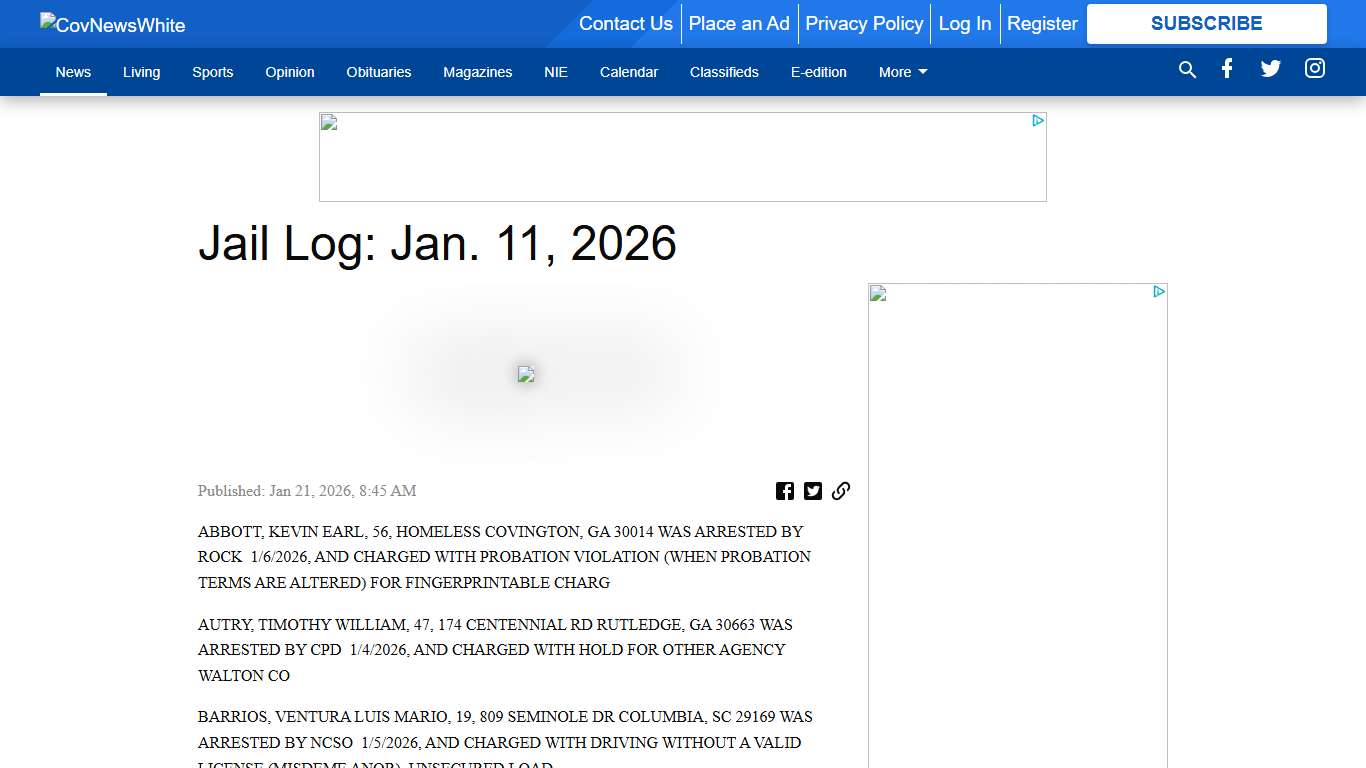Image resolution: width=1366 pixels, height=768 pixels.
Task: Open the Classifieds navigation item
Action: [x=724, y=72]
